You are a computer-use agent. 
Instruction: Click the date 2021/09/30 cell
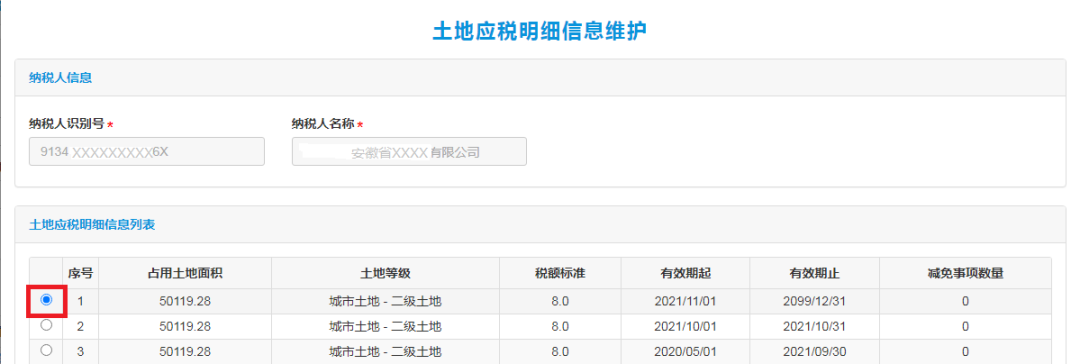pos(815,352)
